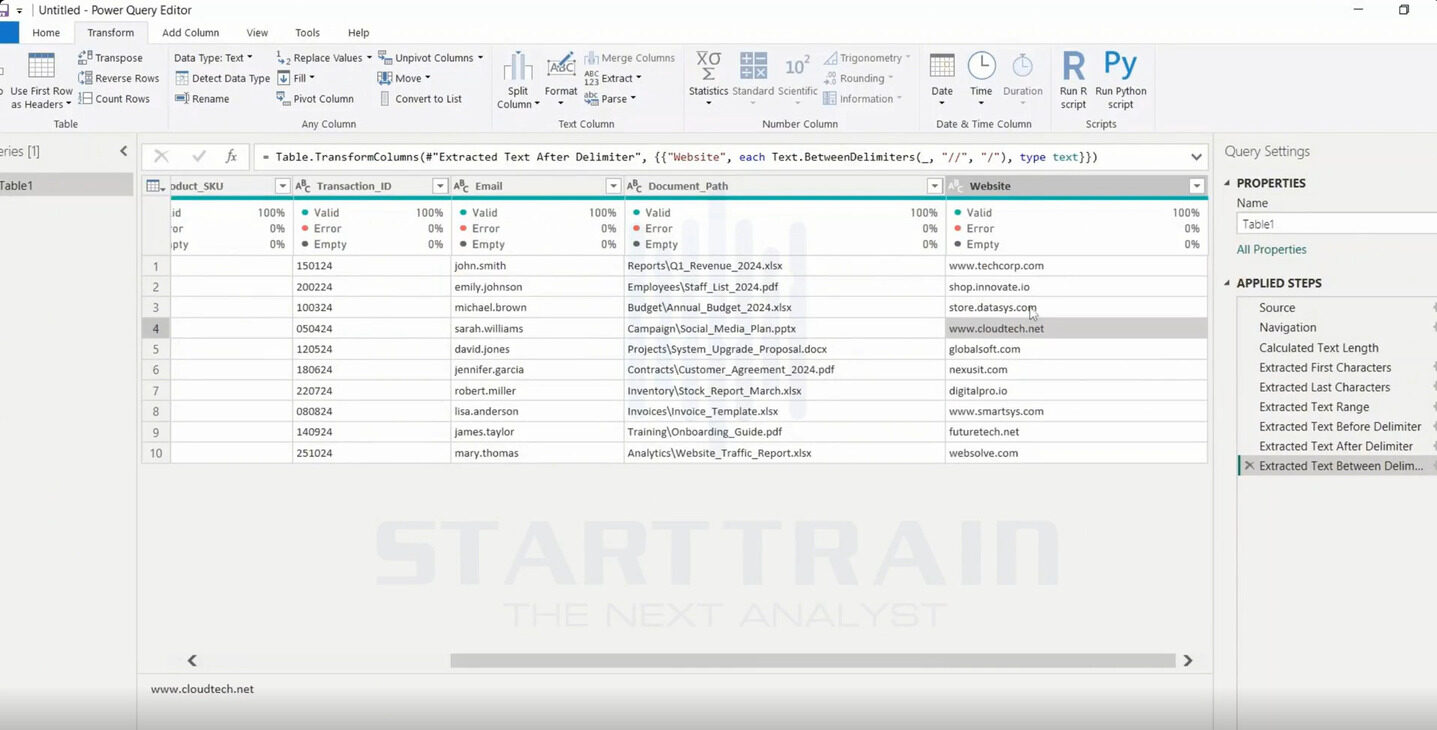Click the Reverse Rows button
Viewport: 1437px width, 730px height.
(118, 78)
